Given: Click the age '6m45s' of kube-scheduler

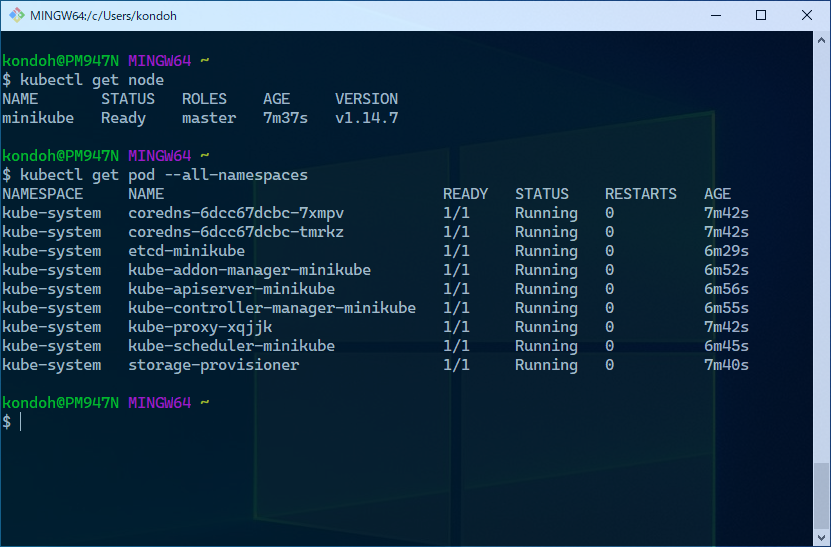Looking at the screenshot, I should pyautogui.click(x=726, y=346).
